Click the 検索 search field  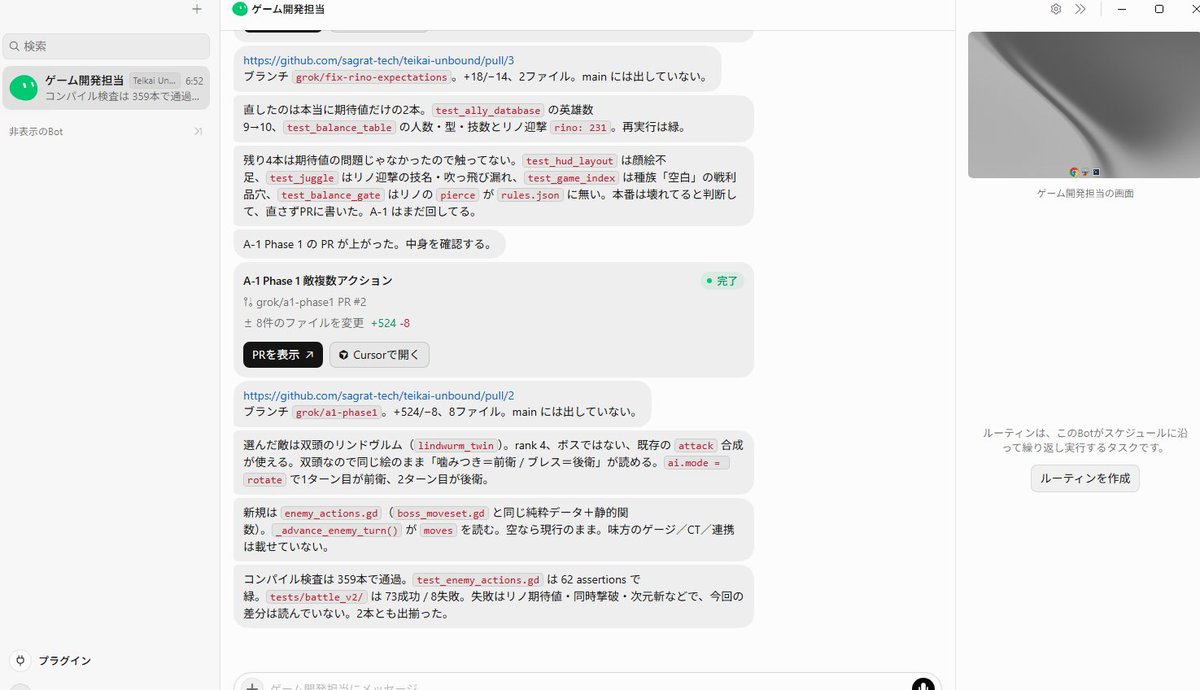tap(106, 46)
